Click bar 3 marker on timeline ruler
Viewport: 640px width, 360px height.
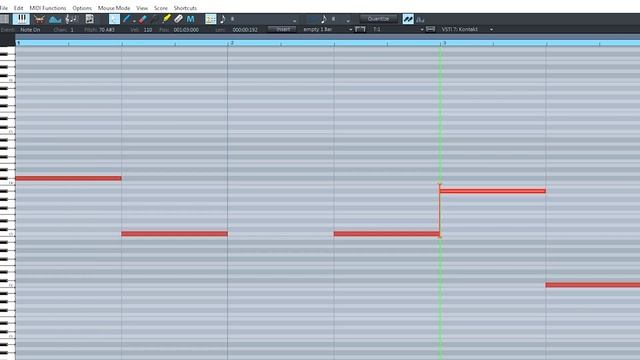pos(444,43)
